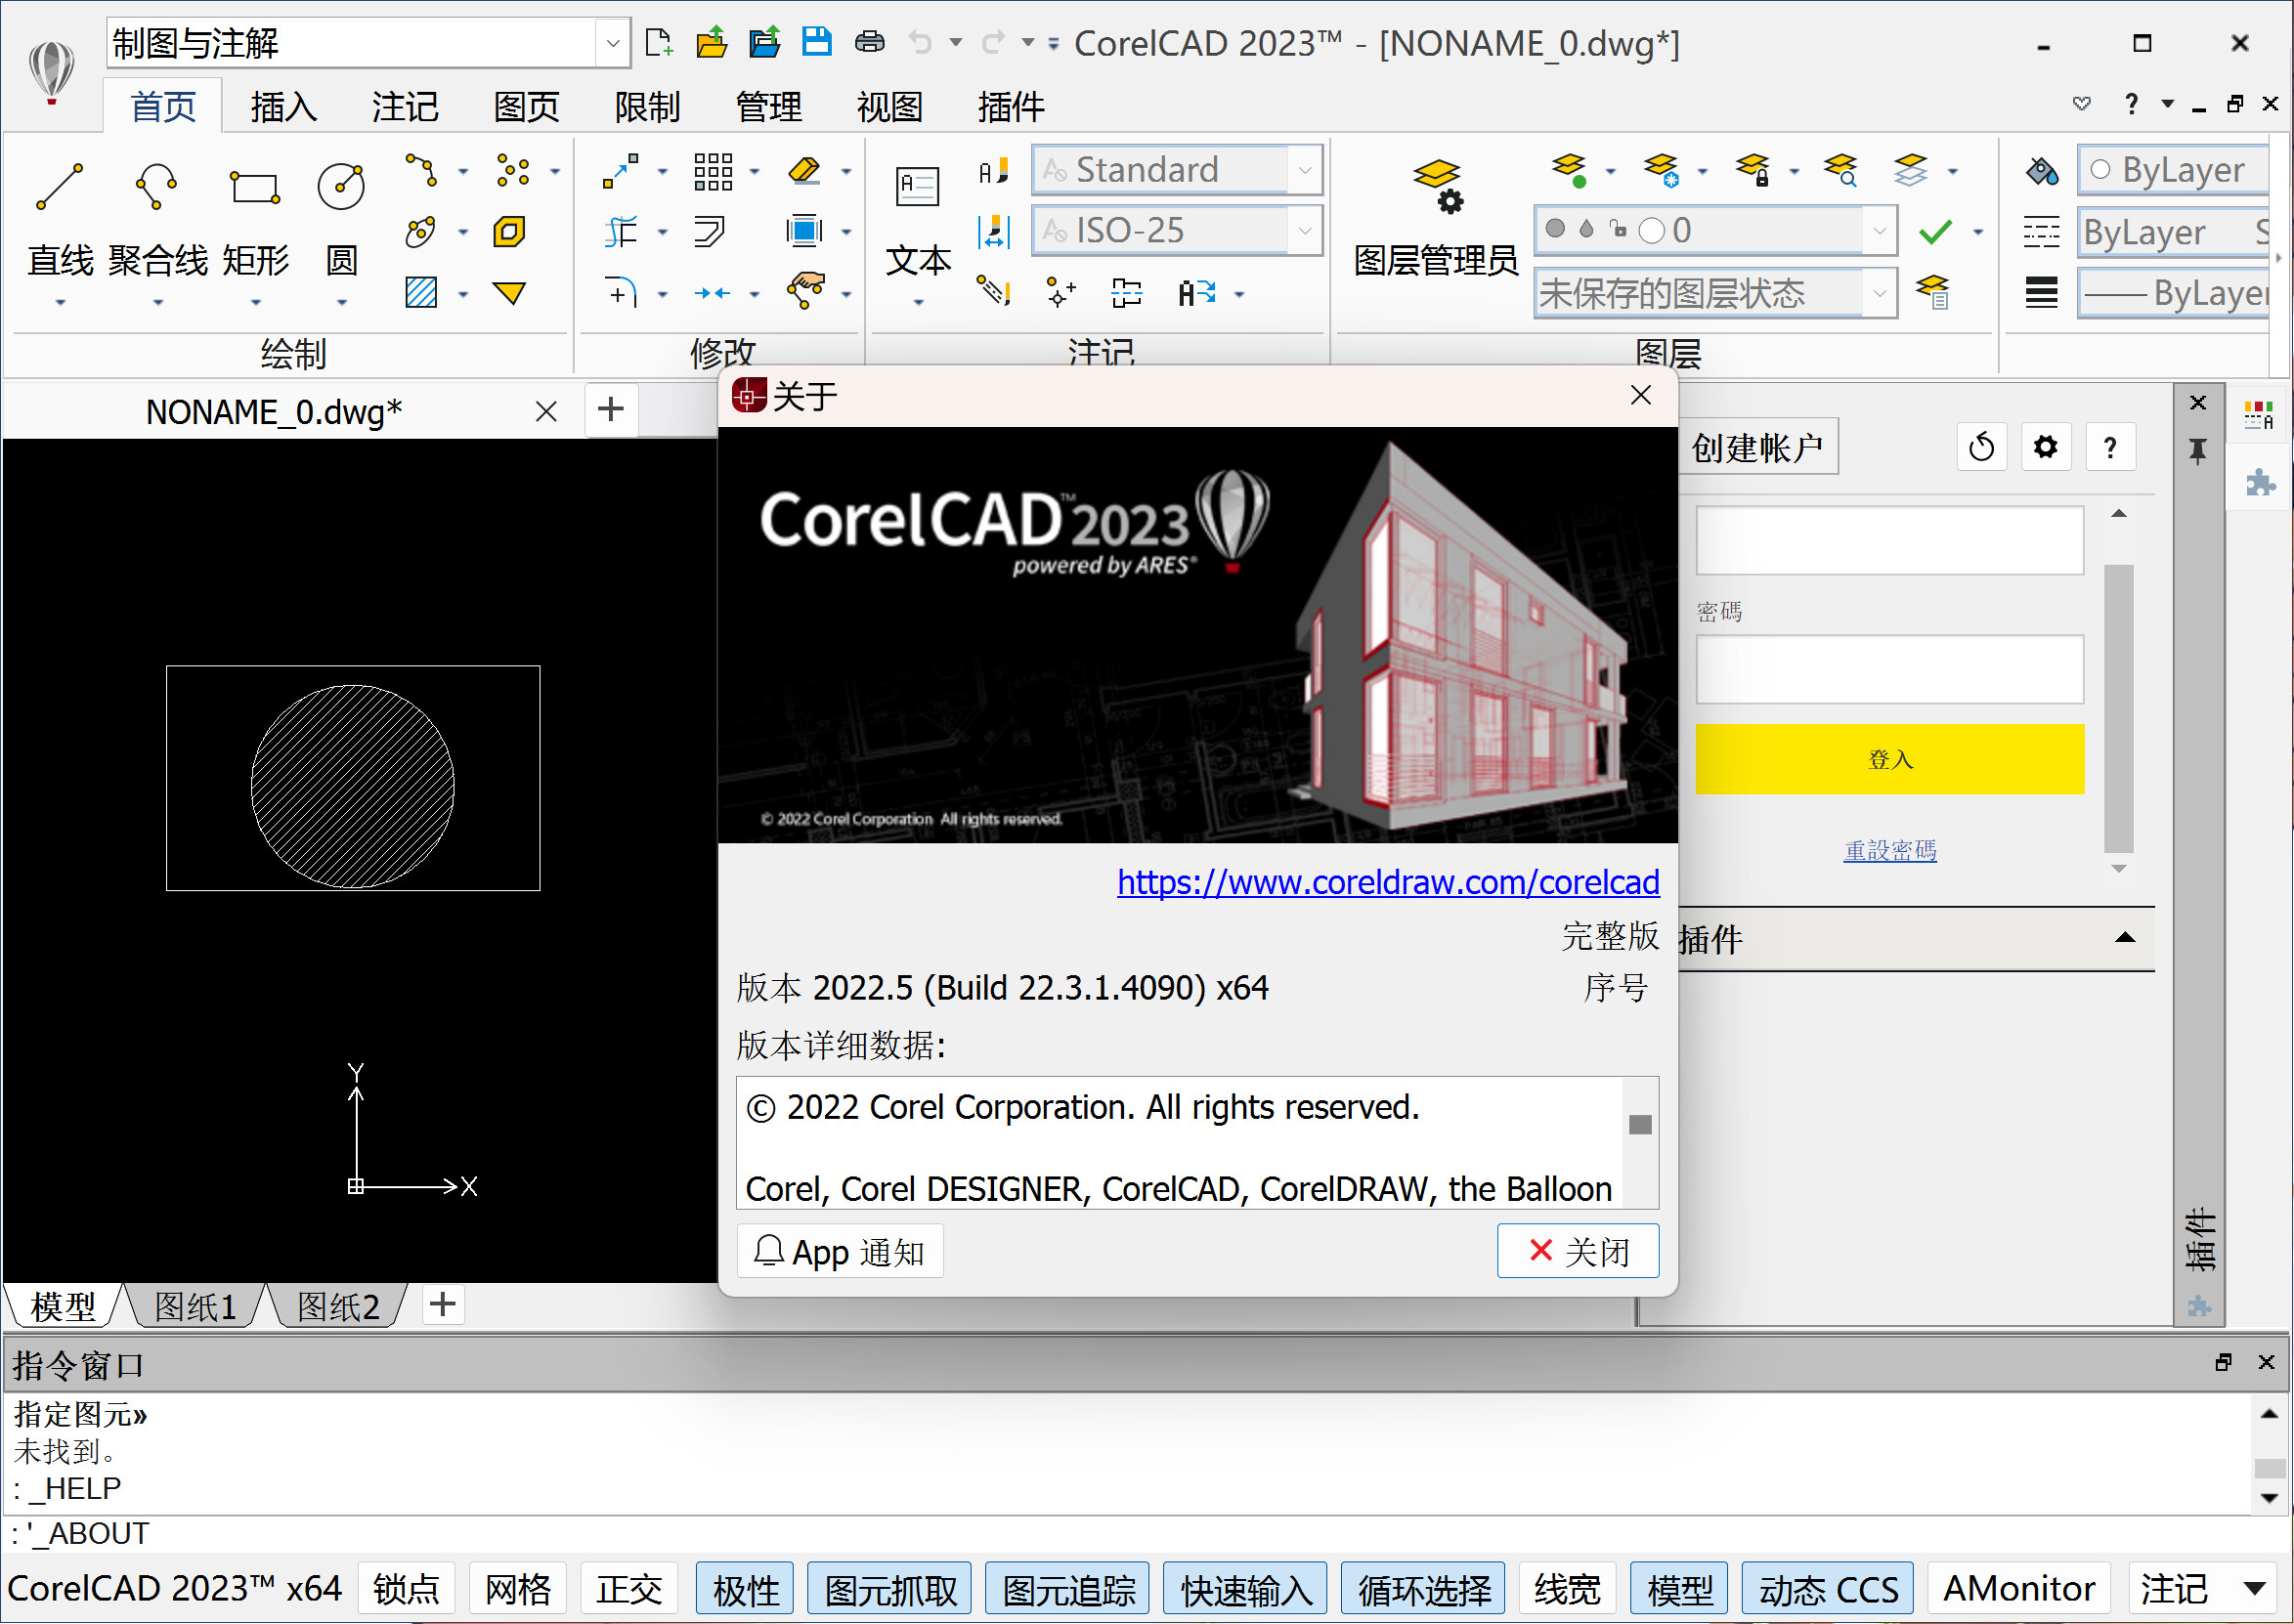Toggle 图元追踪 entity tracking
Screen dimensions: 2294x1624
[x=1068, y=1588]
